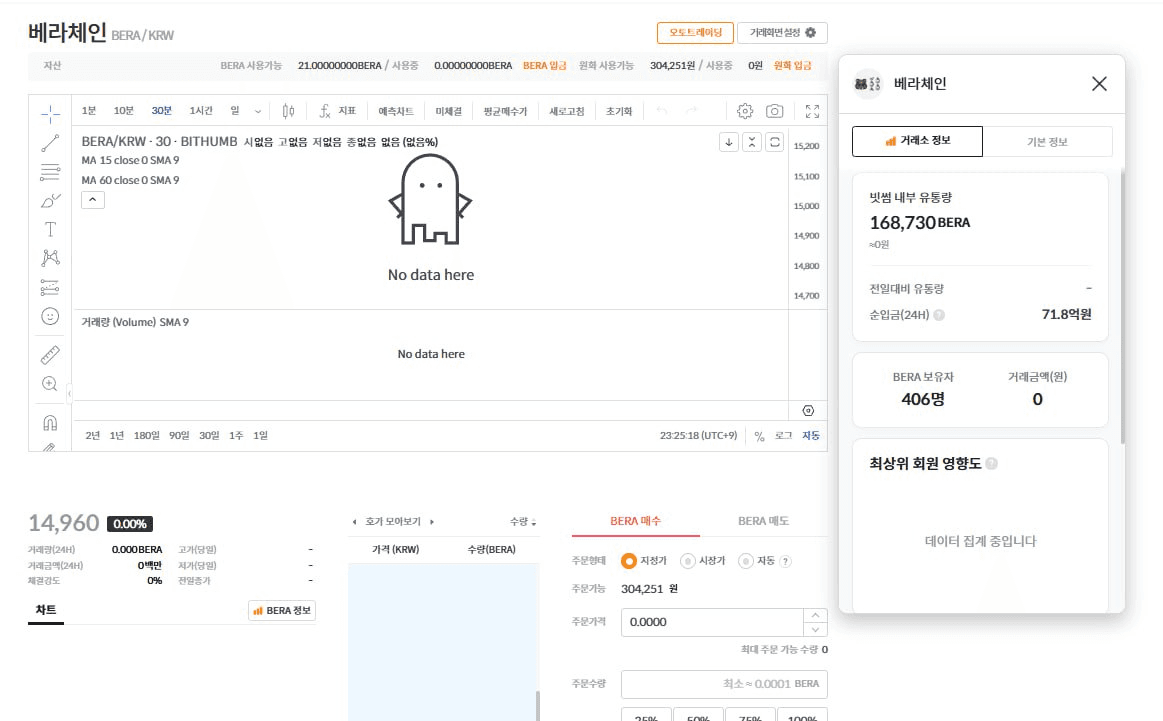Decrease the 주문가격 with down stepper

[x=815, y=630]
